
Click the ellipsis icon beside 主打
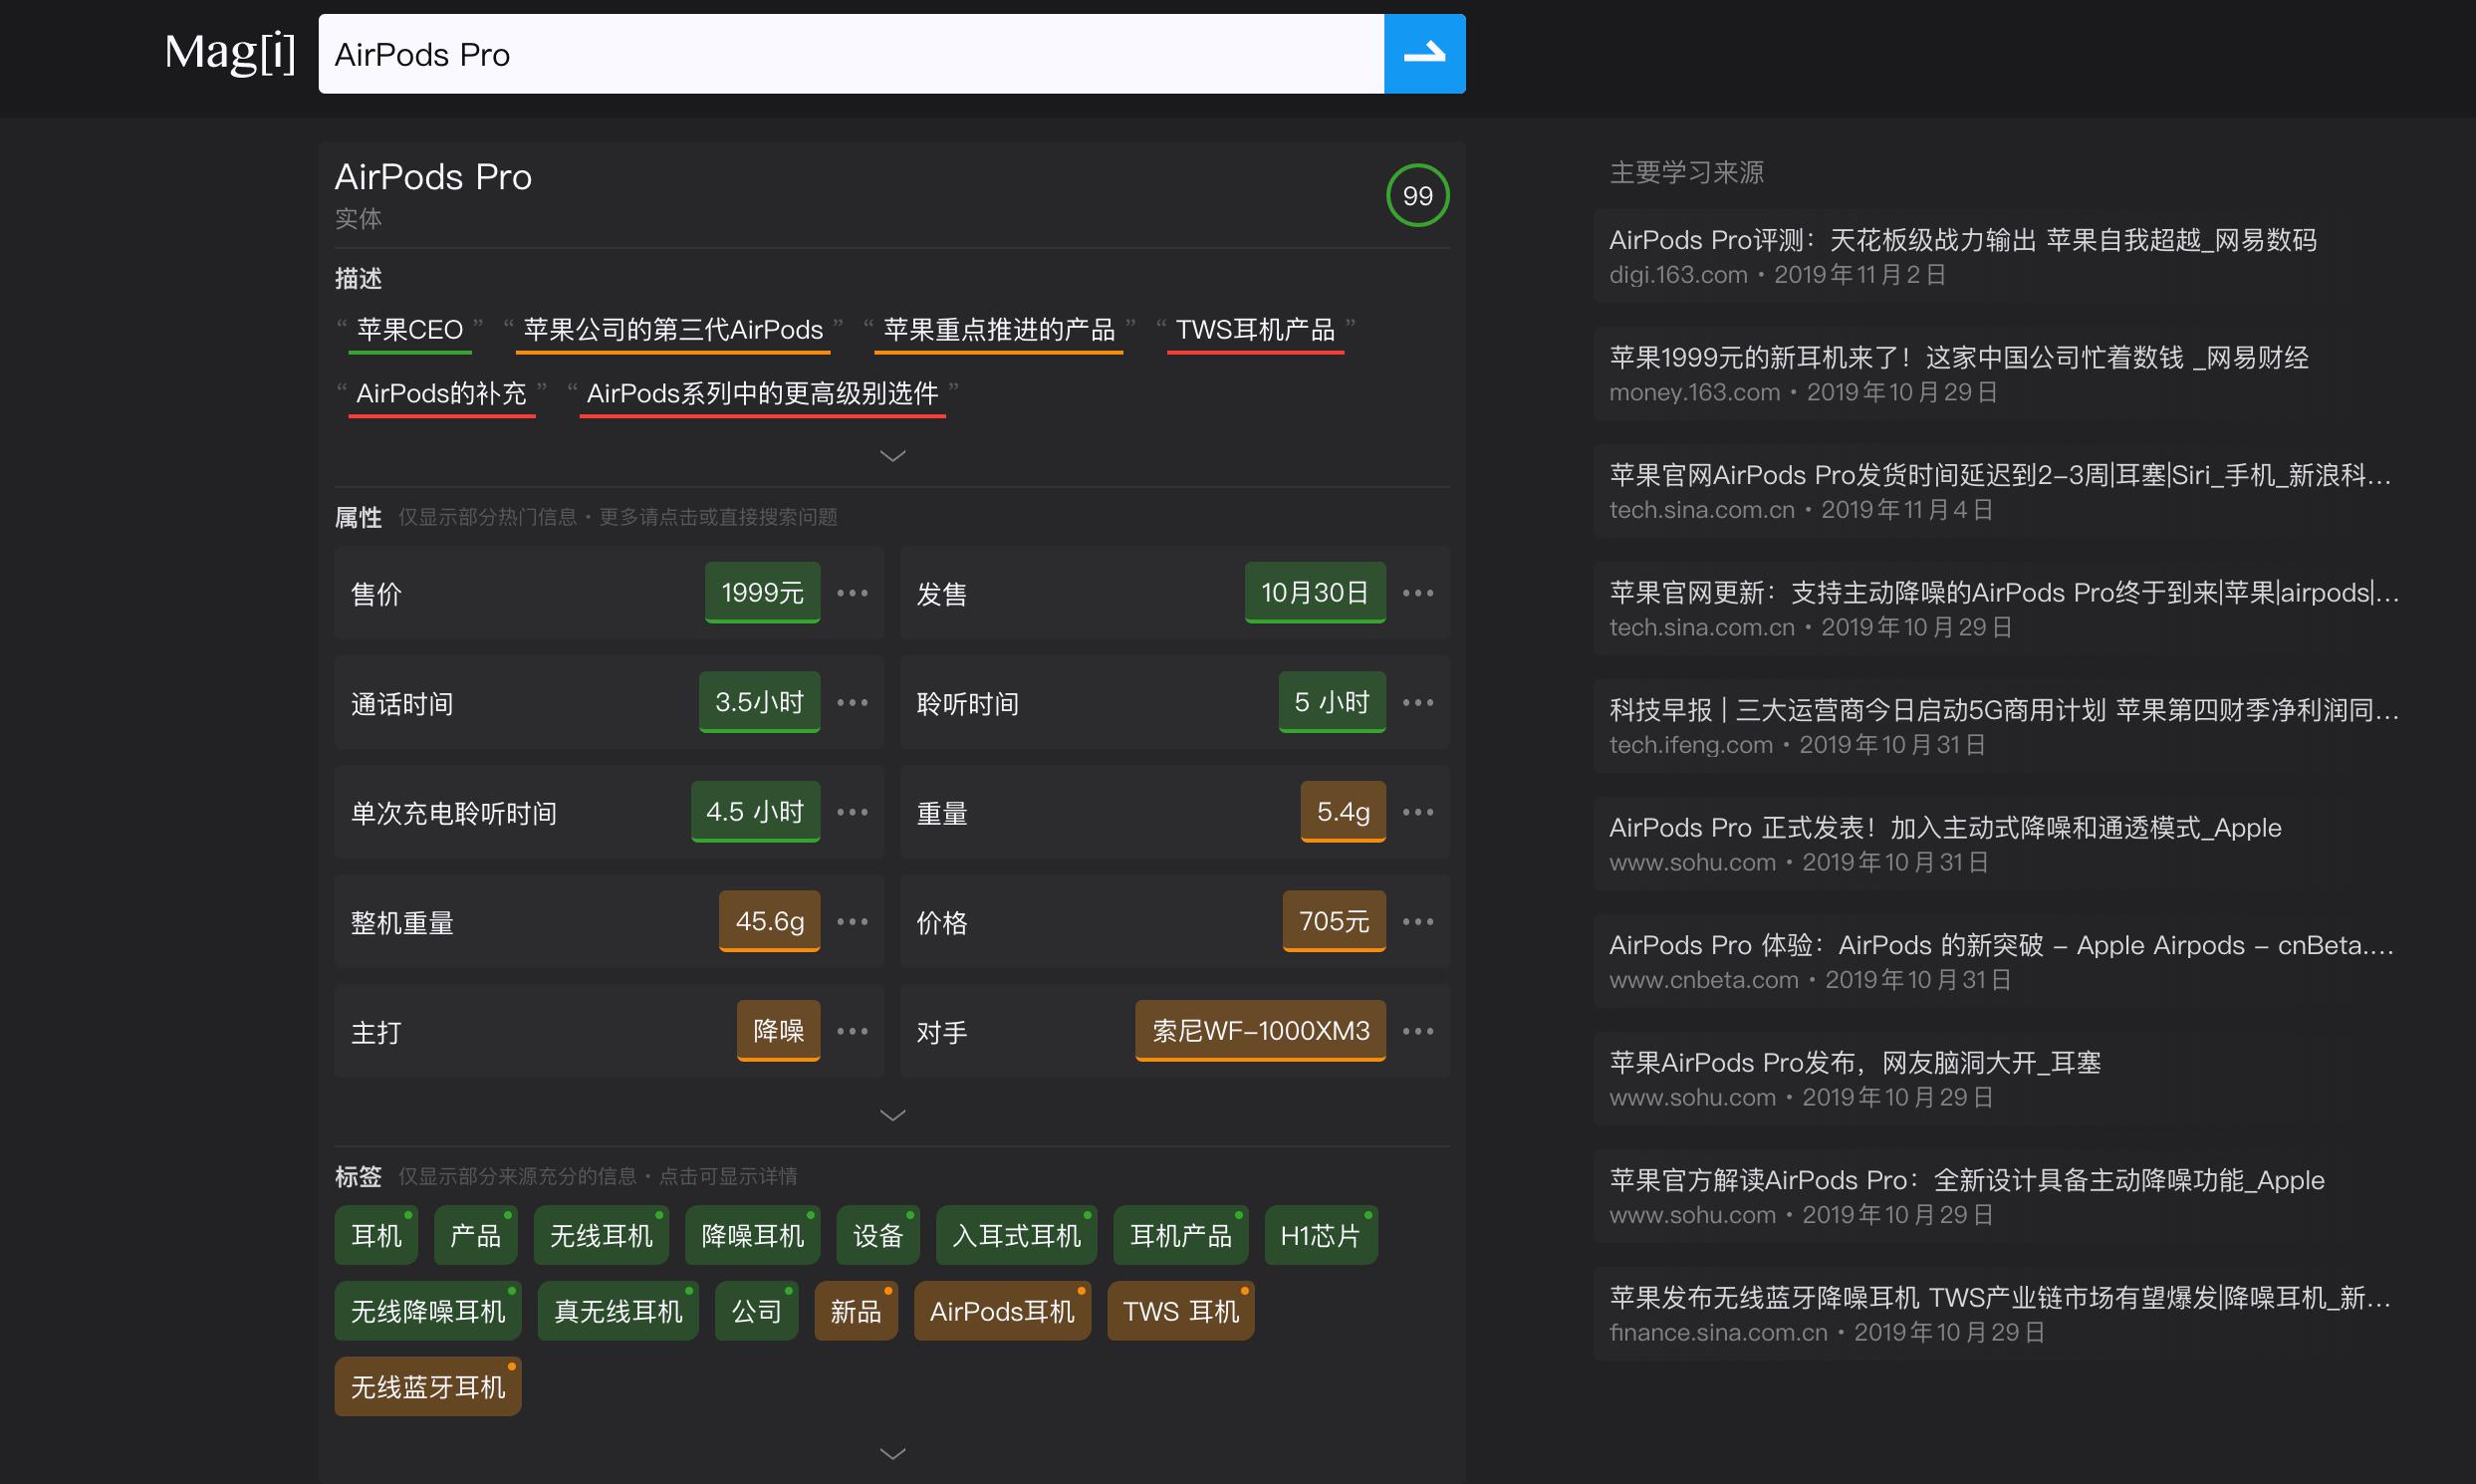coord(853,1030)
